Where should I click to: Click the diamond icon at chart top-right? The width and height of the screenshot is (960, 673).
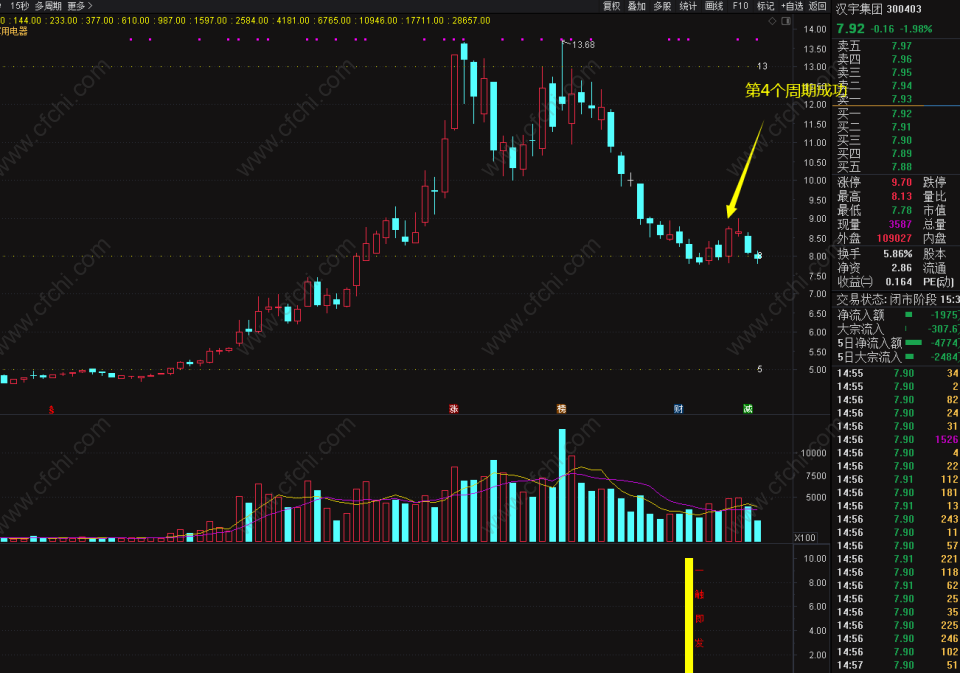(772, 21)
